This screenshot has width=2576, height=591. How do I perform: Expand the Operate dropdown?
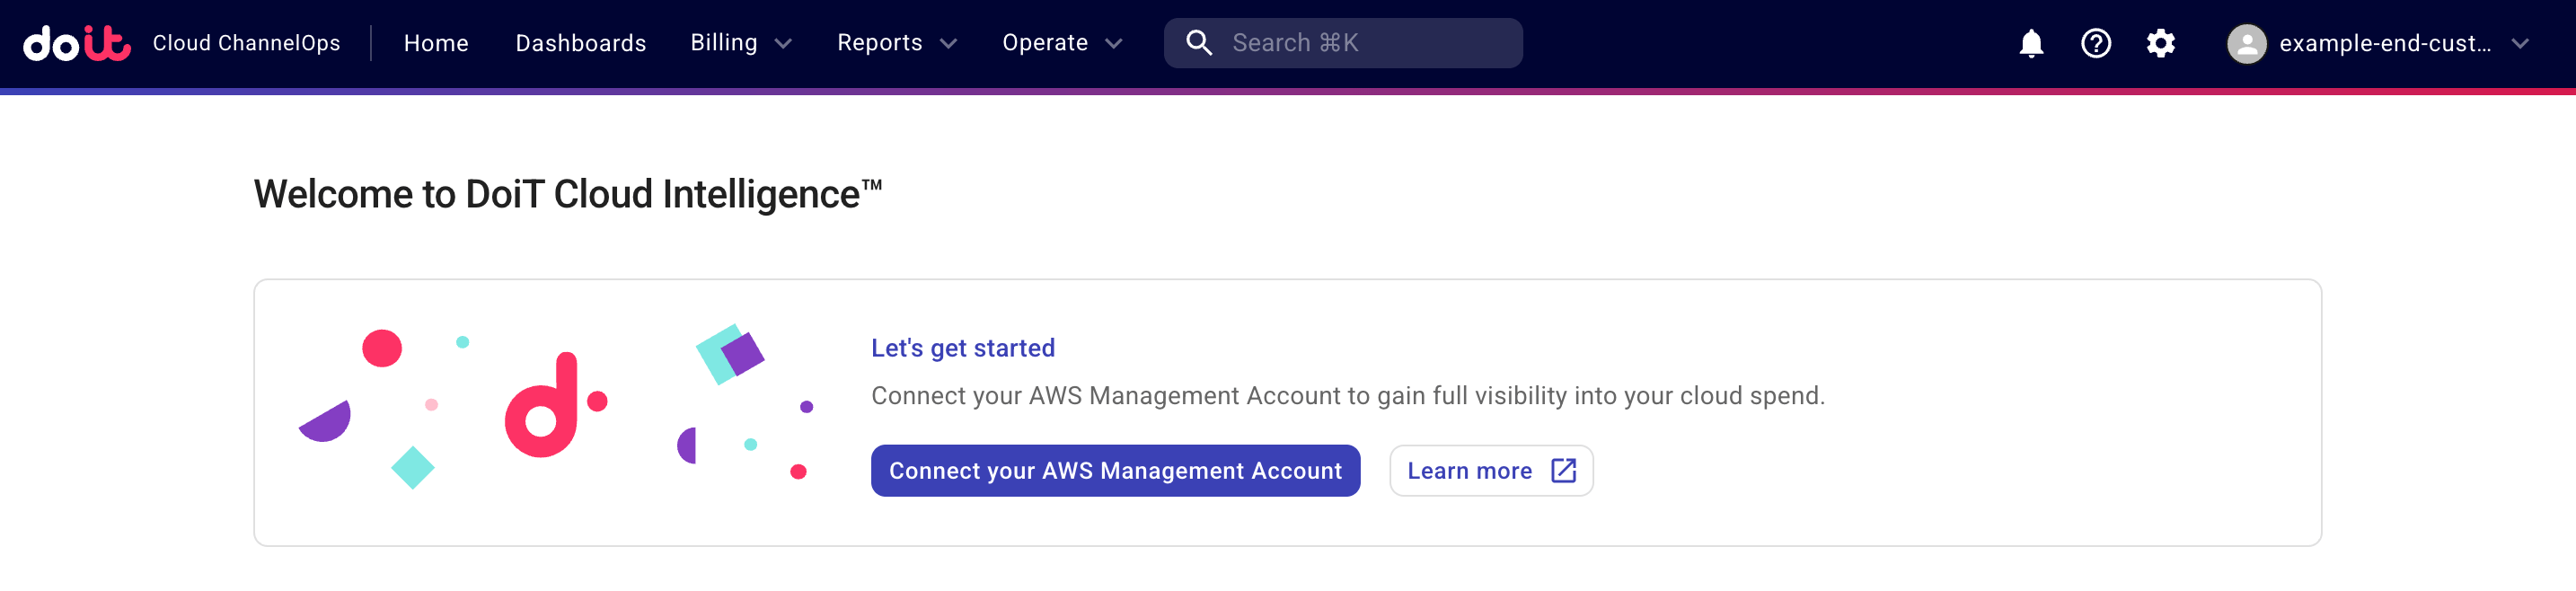(1062, 43)
